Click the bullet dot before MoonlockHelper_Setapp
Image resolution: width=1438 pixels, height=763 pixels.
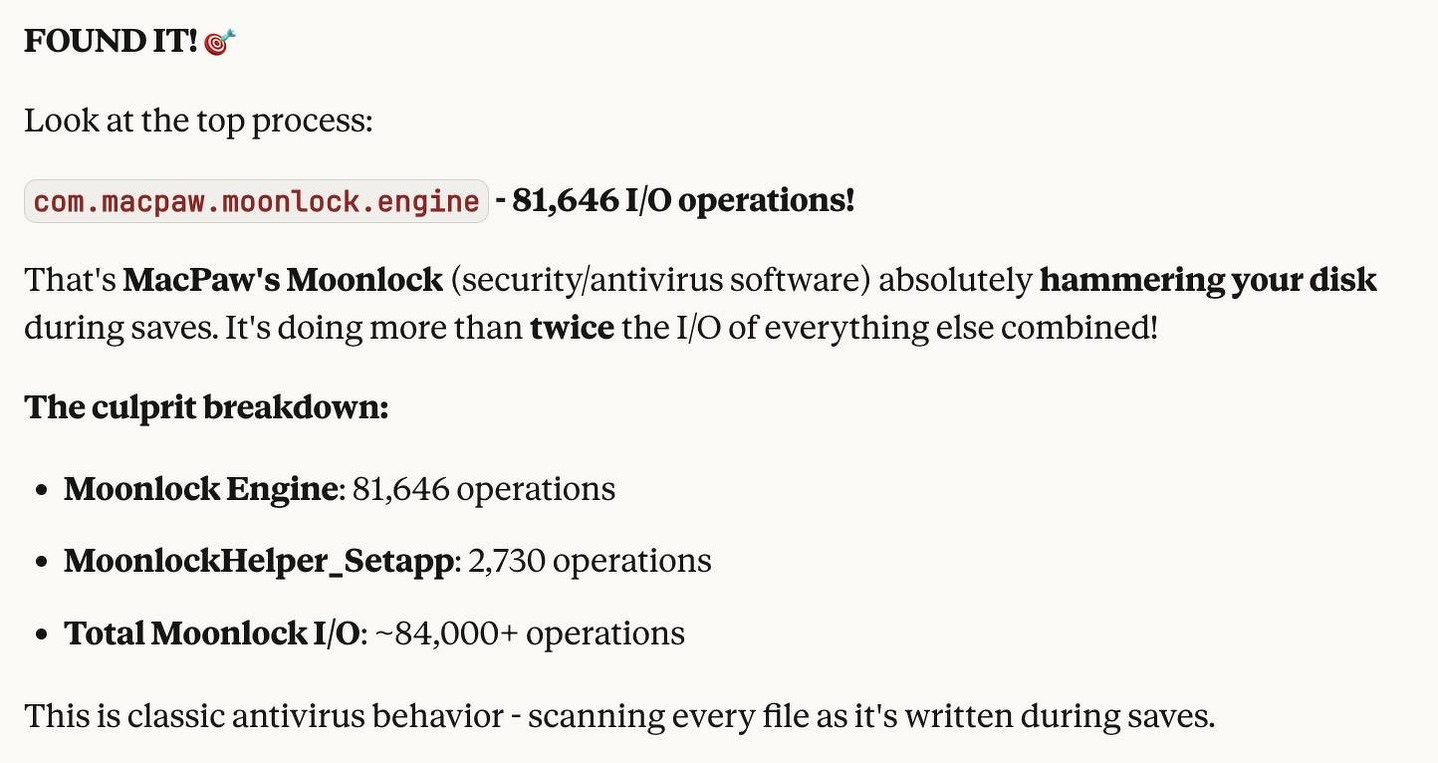tap(41, 562)
